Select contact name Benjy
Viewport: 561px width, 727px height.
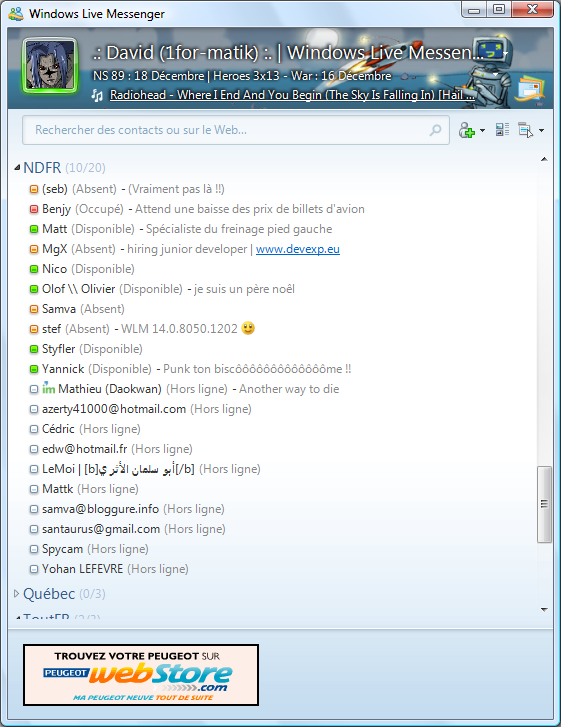coord(56,209)
